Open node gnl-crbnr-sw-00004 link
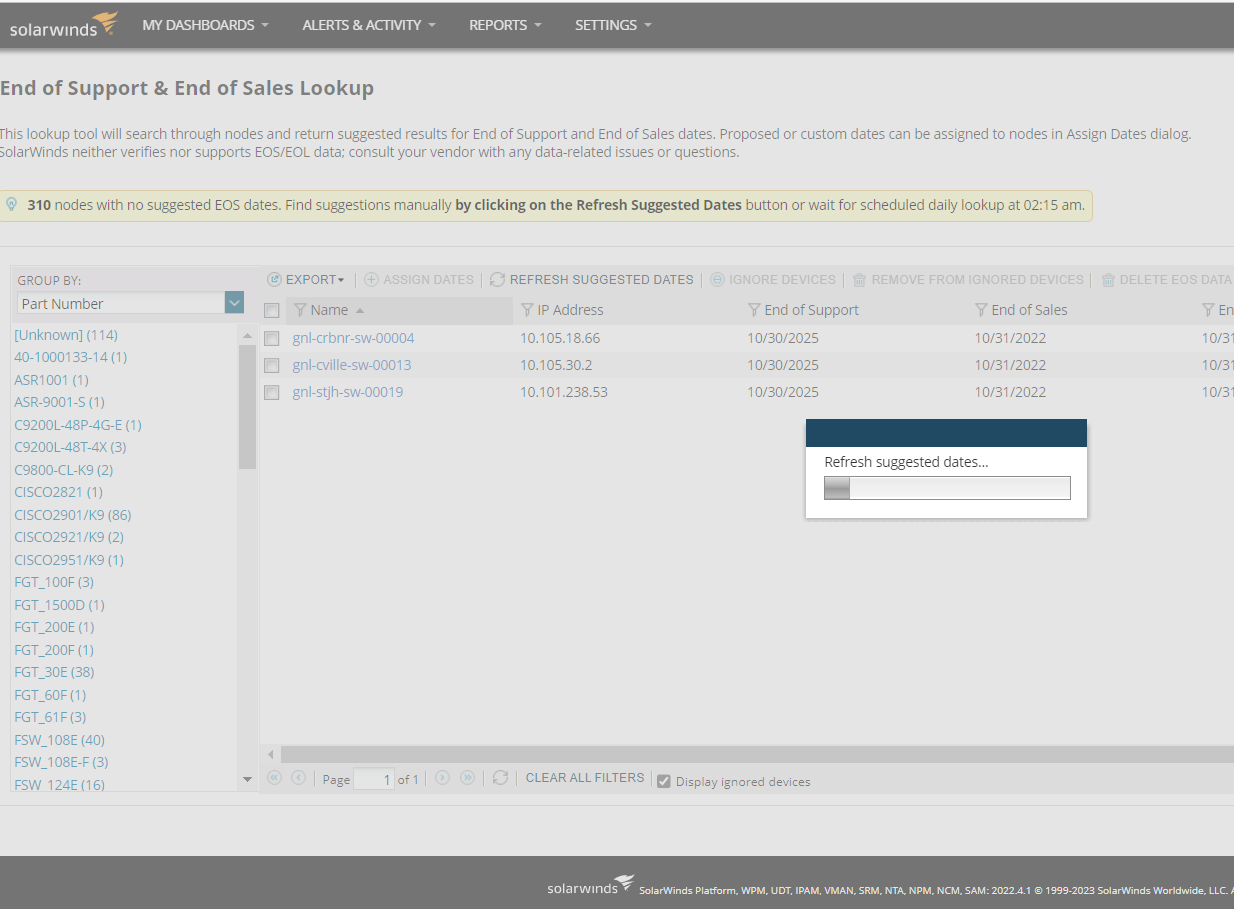 tap(353, 338)
